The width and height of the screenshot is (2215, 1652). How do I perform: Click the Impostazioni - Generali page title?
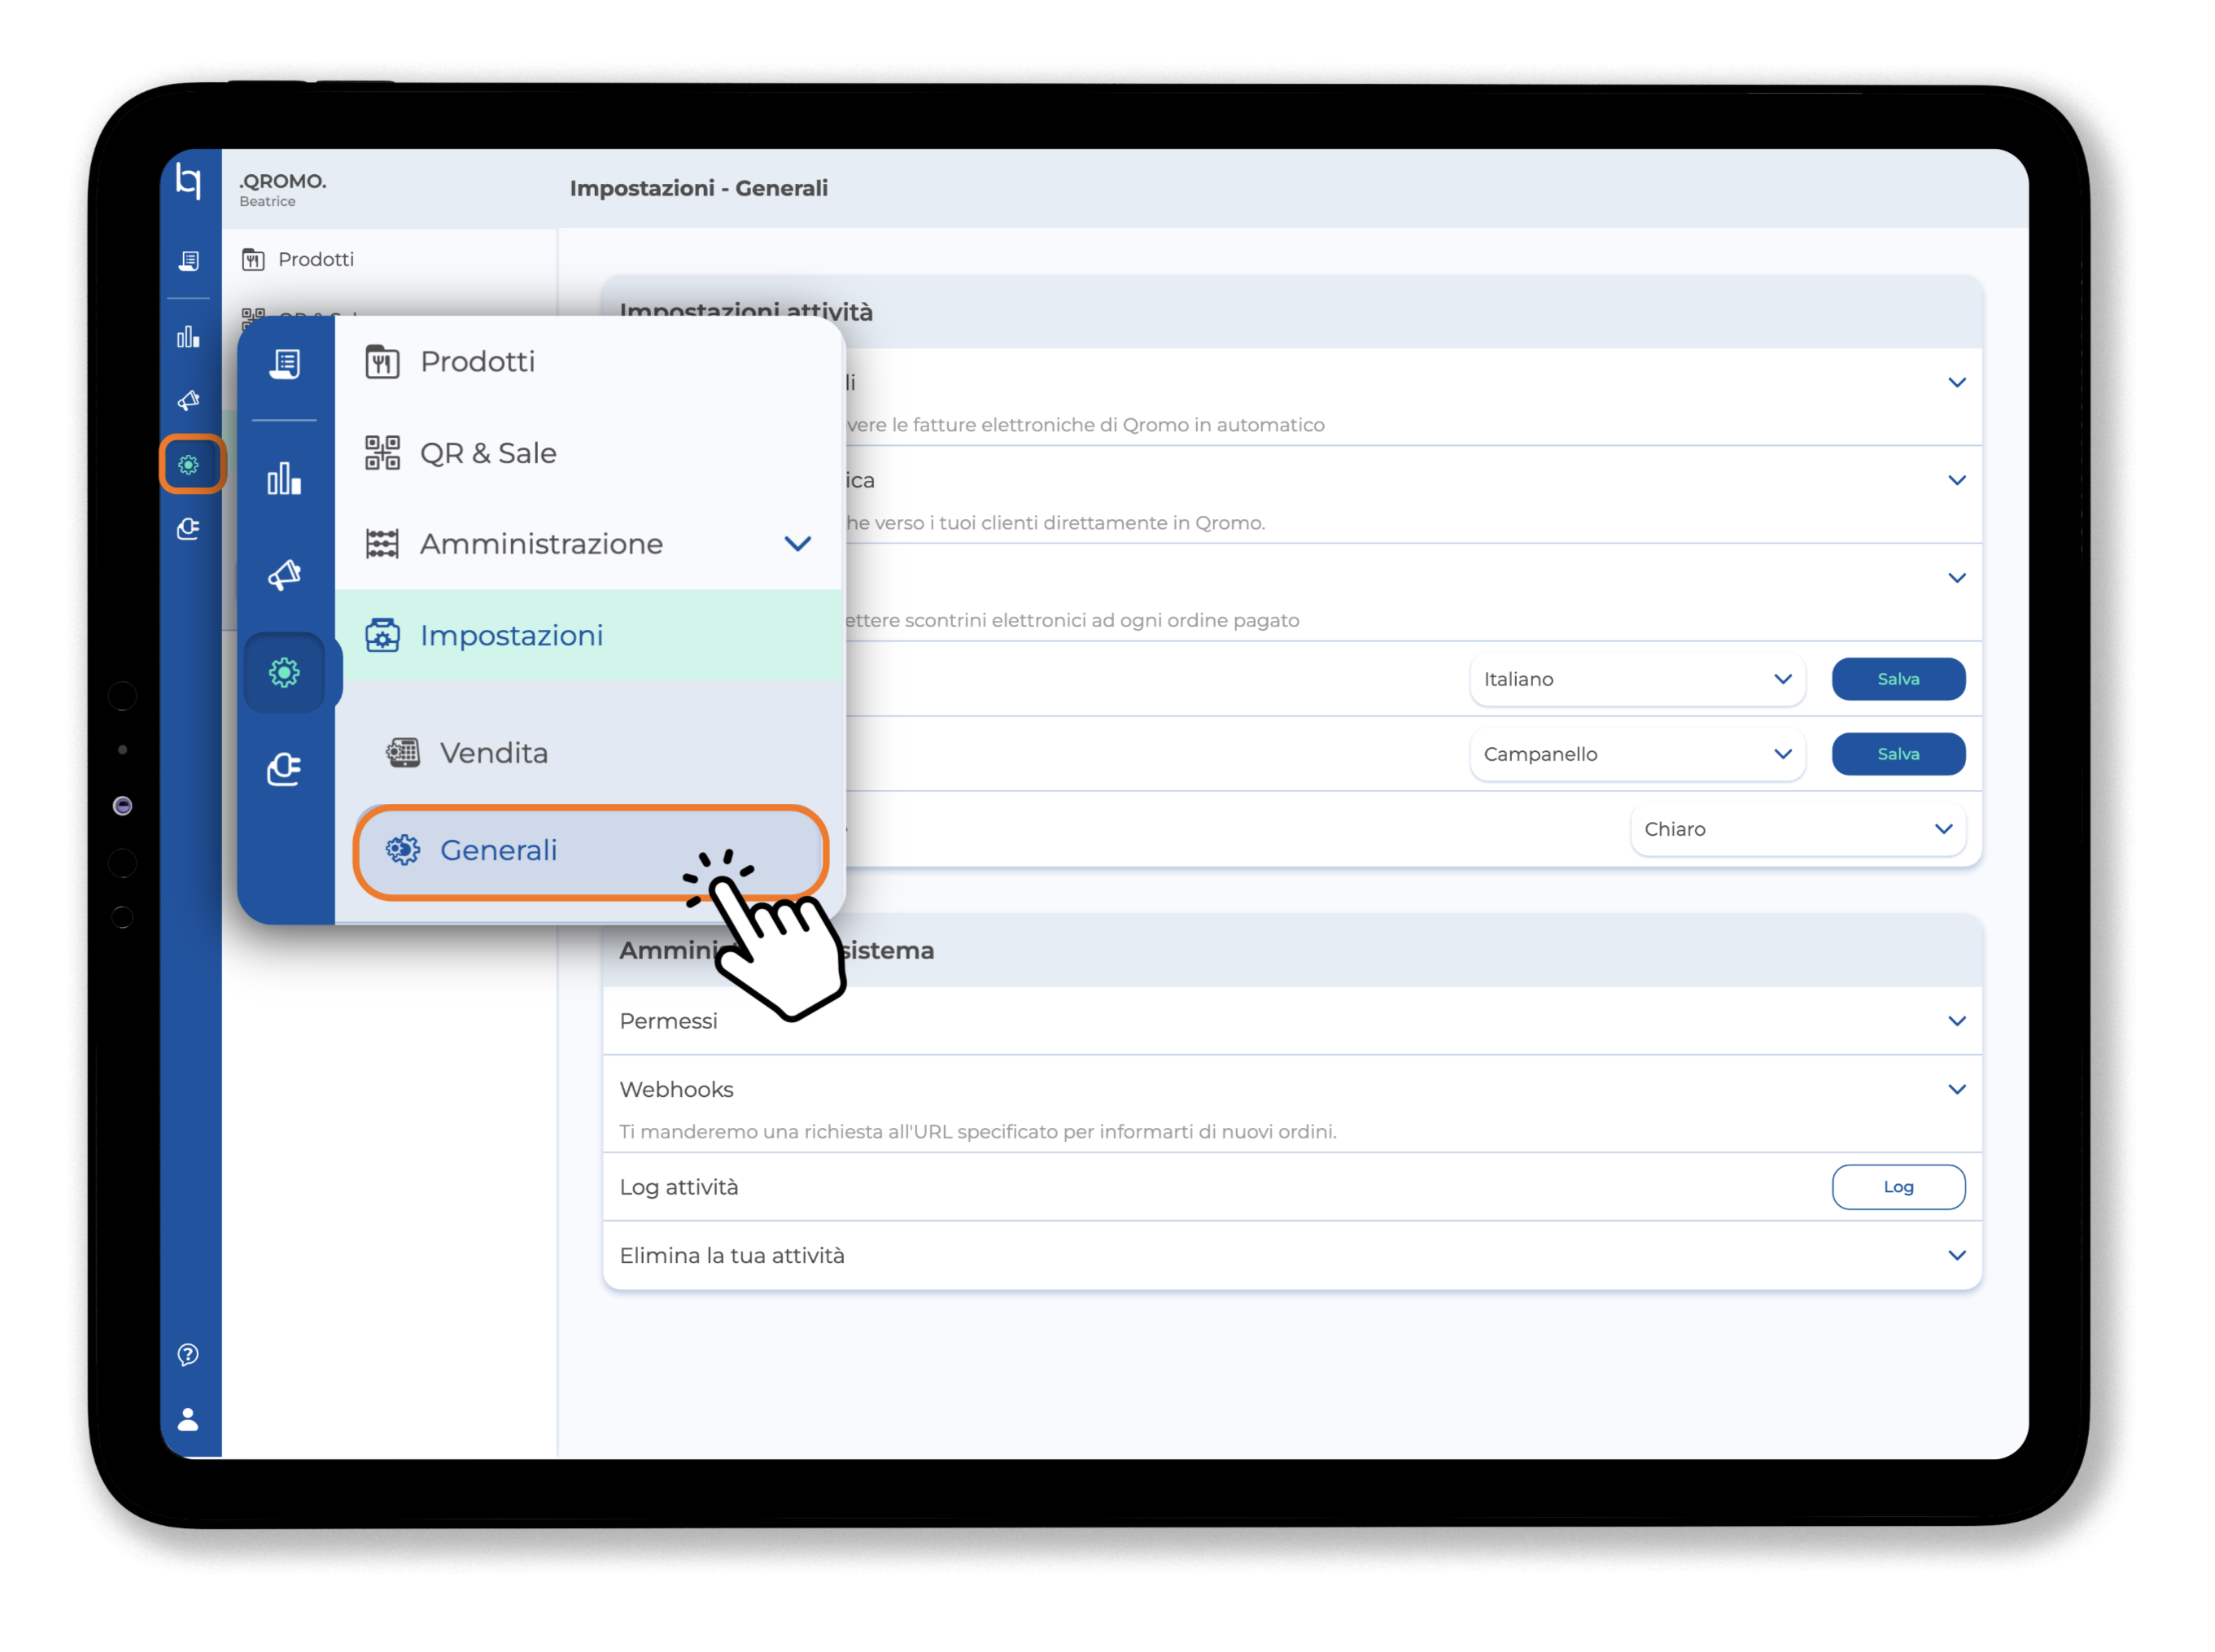pos(699,188)
